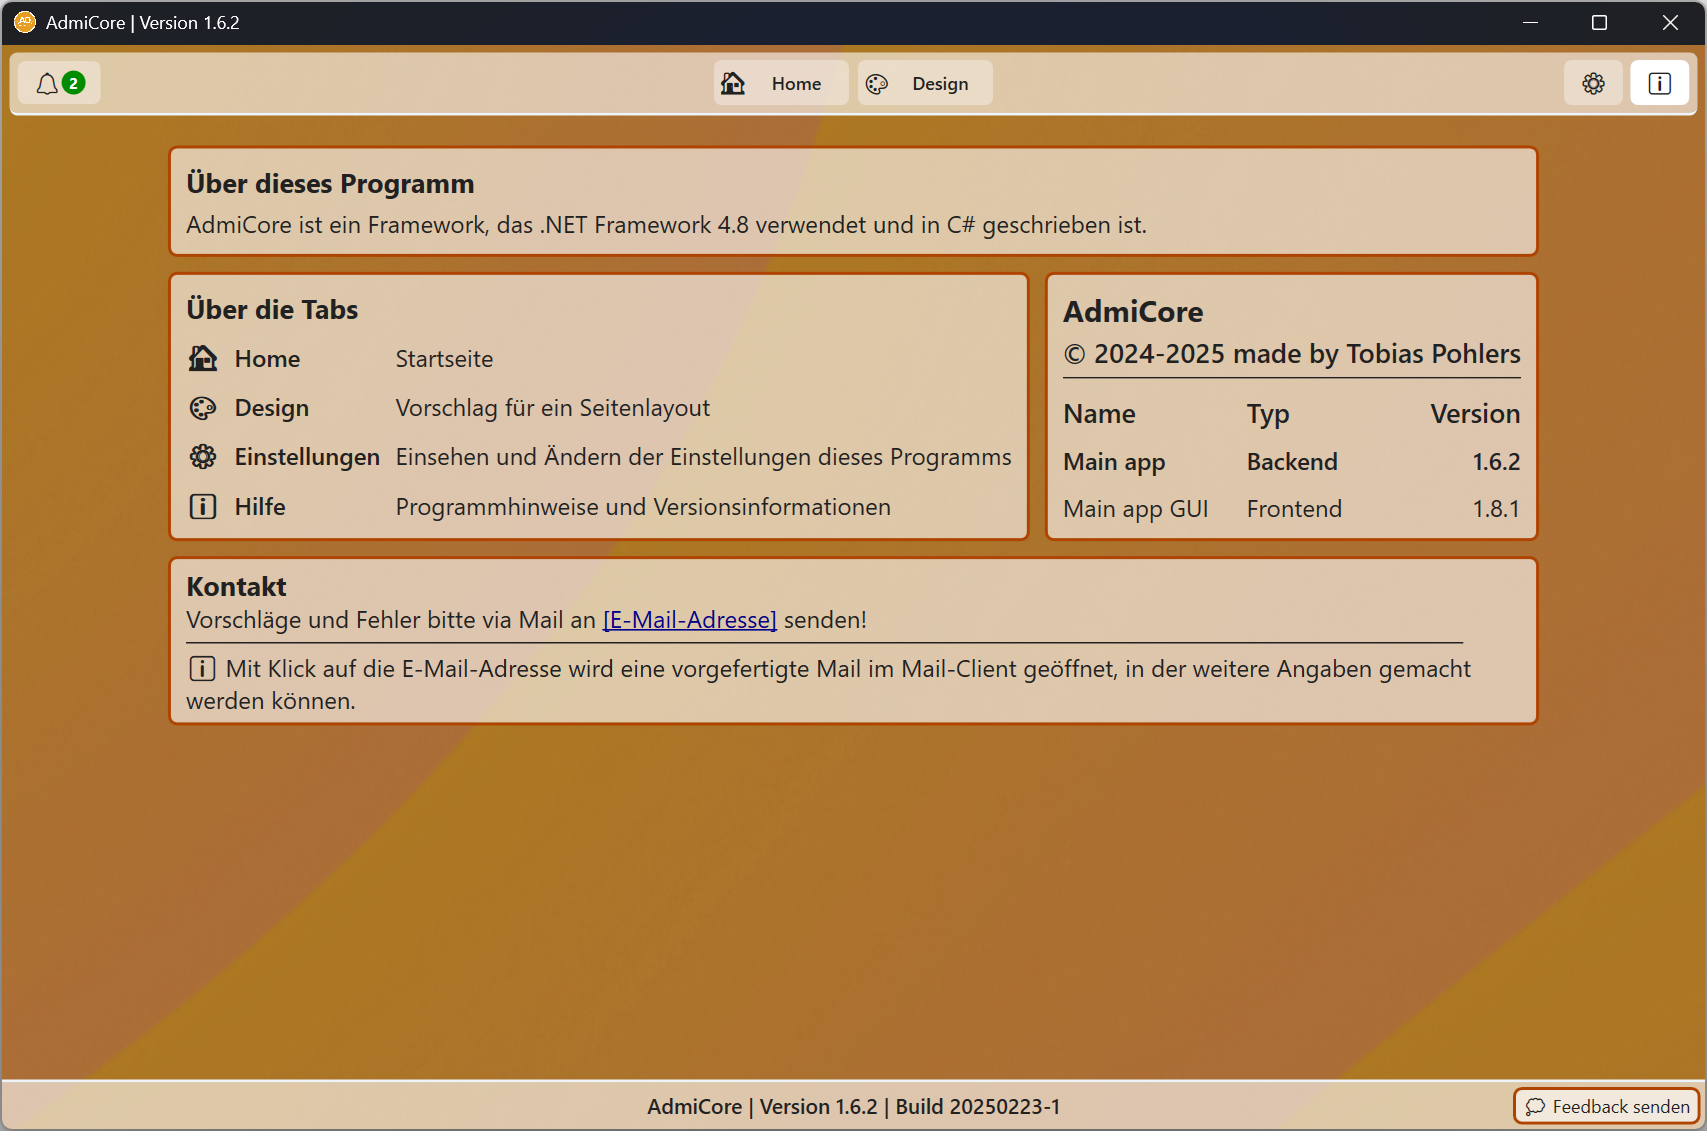Click the gear icon beside Einstellungen
Image resolution: width=1707 pixels, height=1131 pixels.
pyautogui.click(x=203, y=457)
